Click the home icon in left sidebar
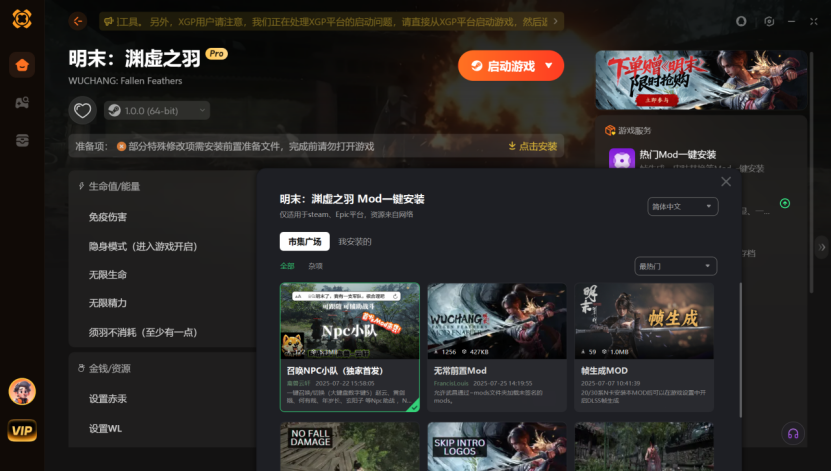The height and width of the screenshot is (471, 831). [21, 66]
